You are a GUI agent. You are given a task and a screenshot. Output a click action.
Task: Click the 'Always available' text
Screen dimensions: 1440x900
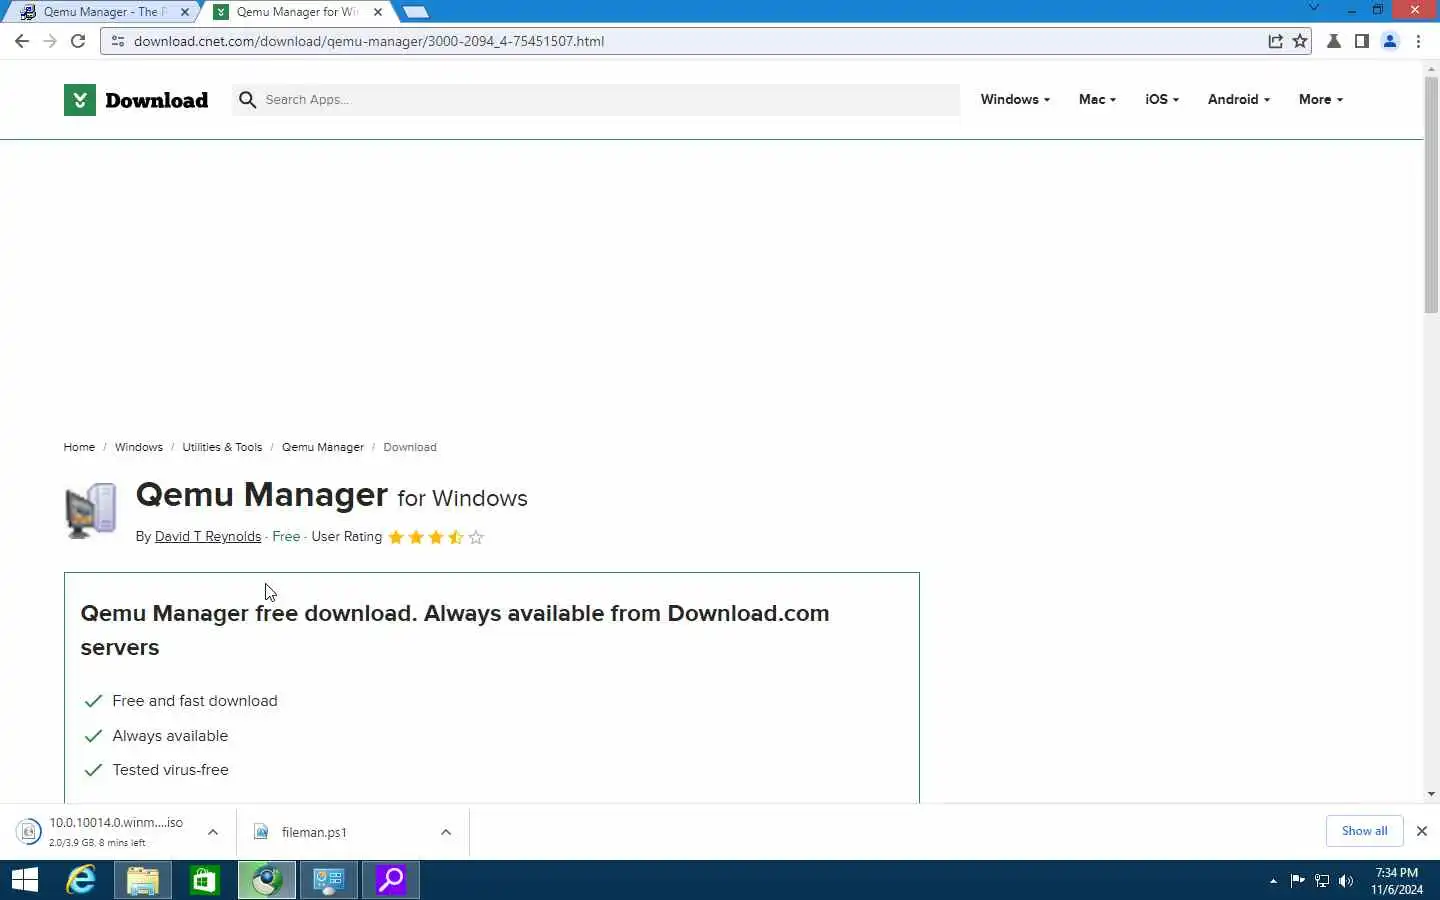pos(170,736)
